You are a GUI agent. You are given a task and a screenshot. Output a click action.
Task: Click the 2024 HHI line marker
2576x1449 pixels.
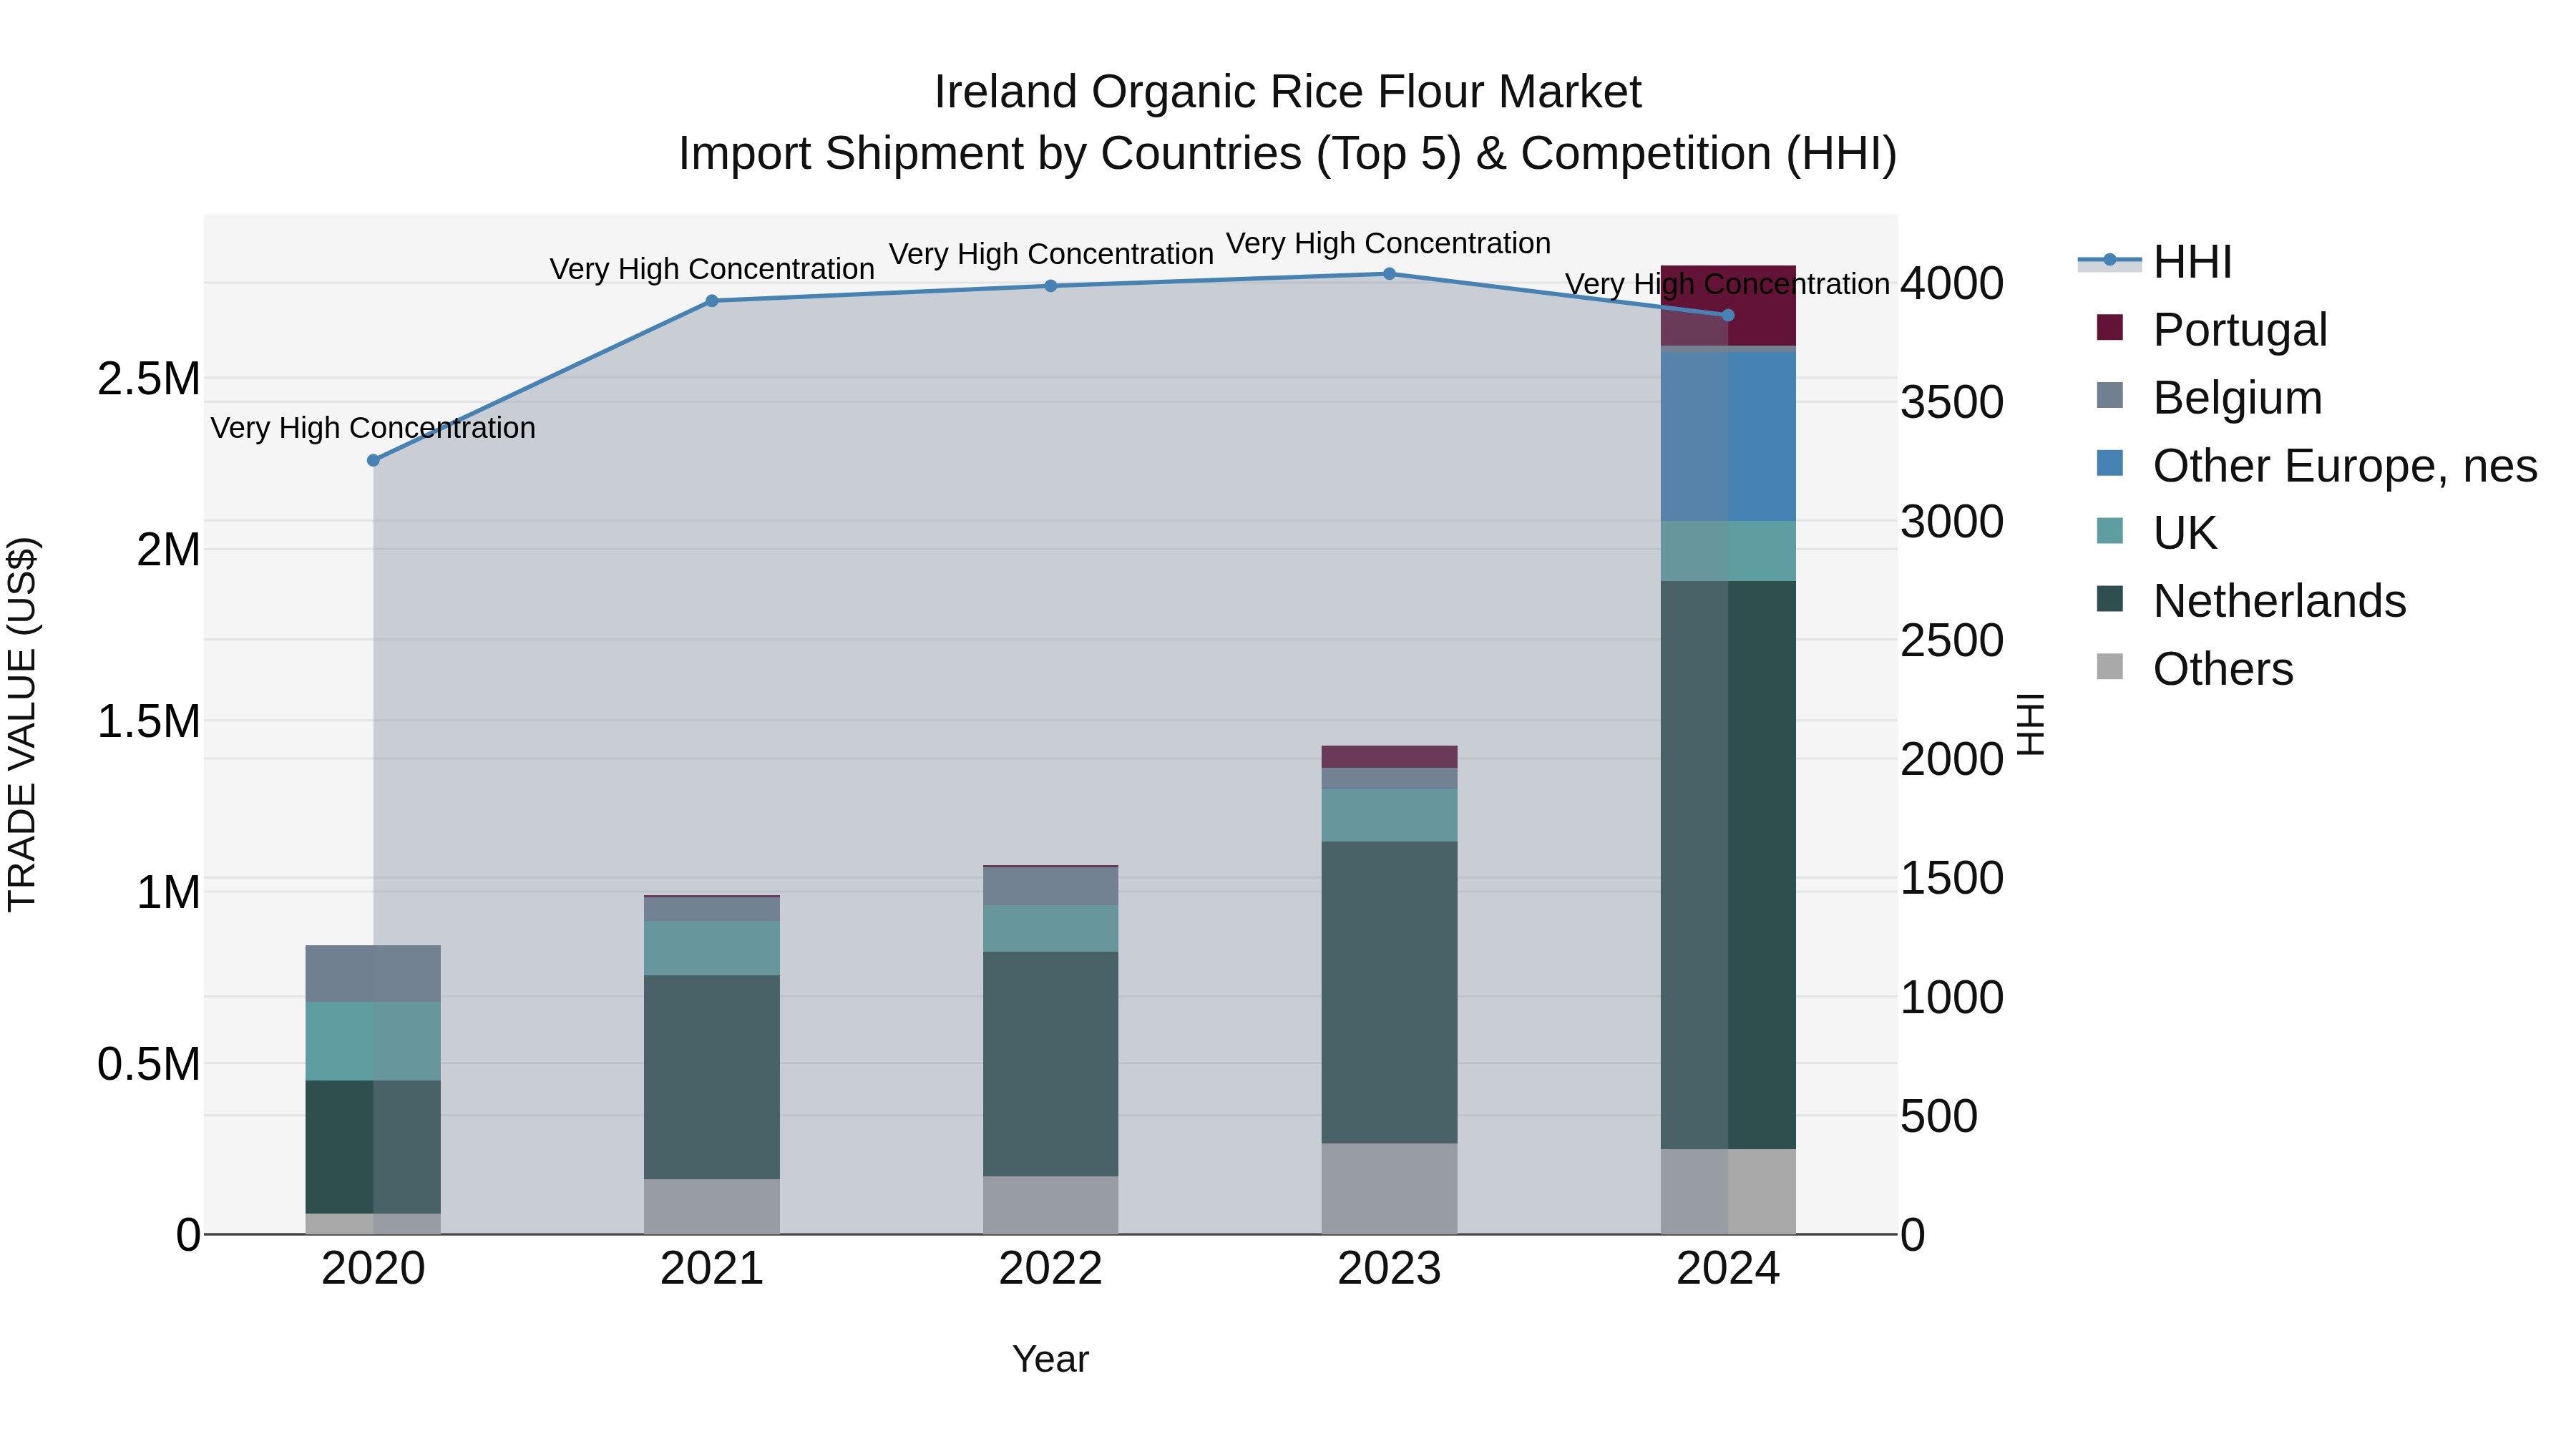[x=1728, y=315]
